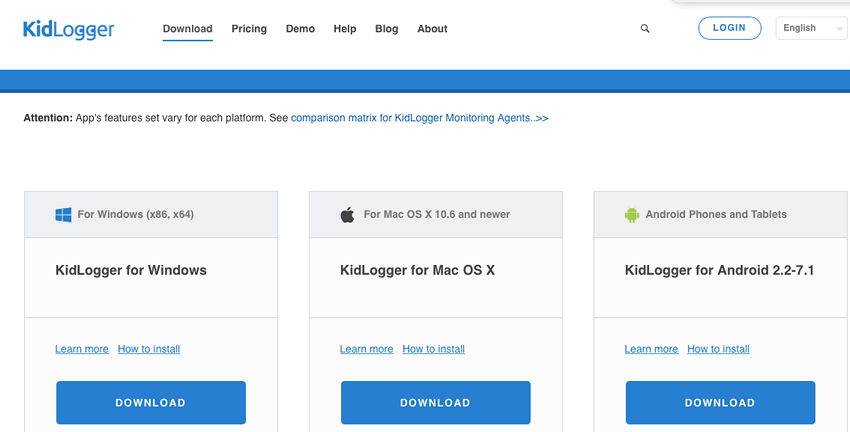850x432 pixels.
Task: Go to the Pricing page
Action: tap(249, 29)
